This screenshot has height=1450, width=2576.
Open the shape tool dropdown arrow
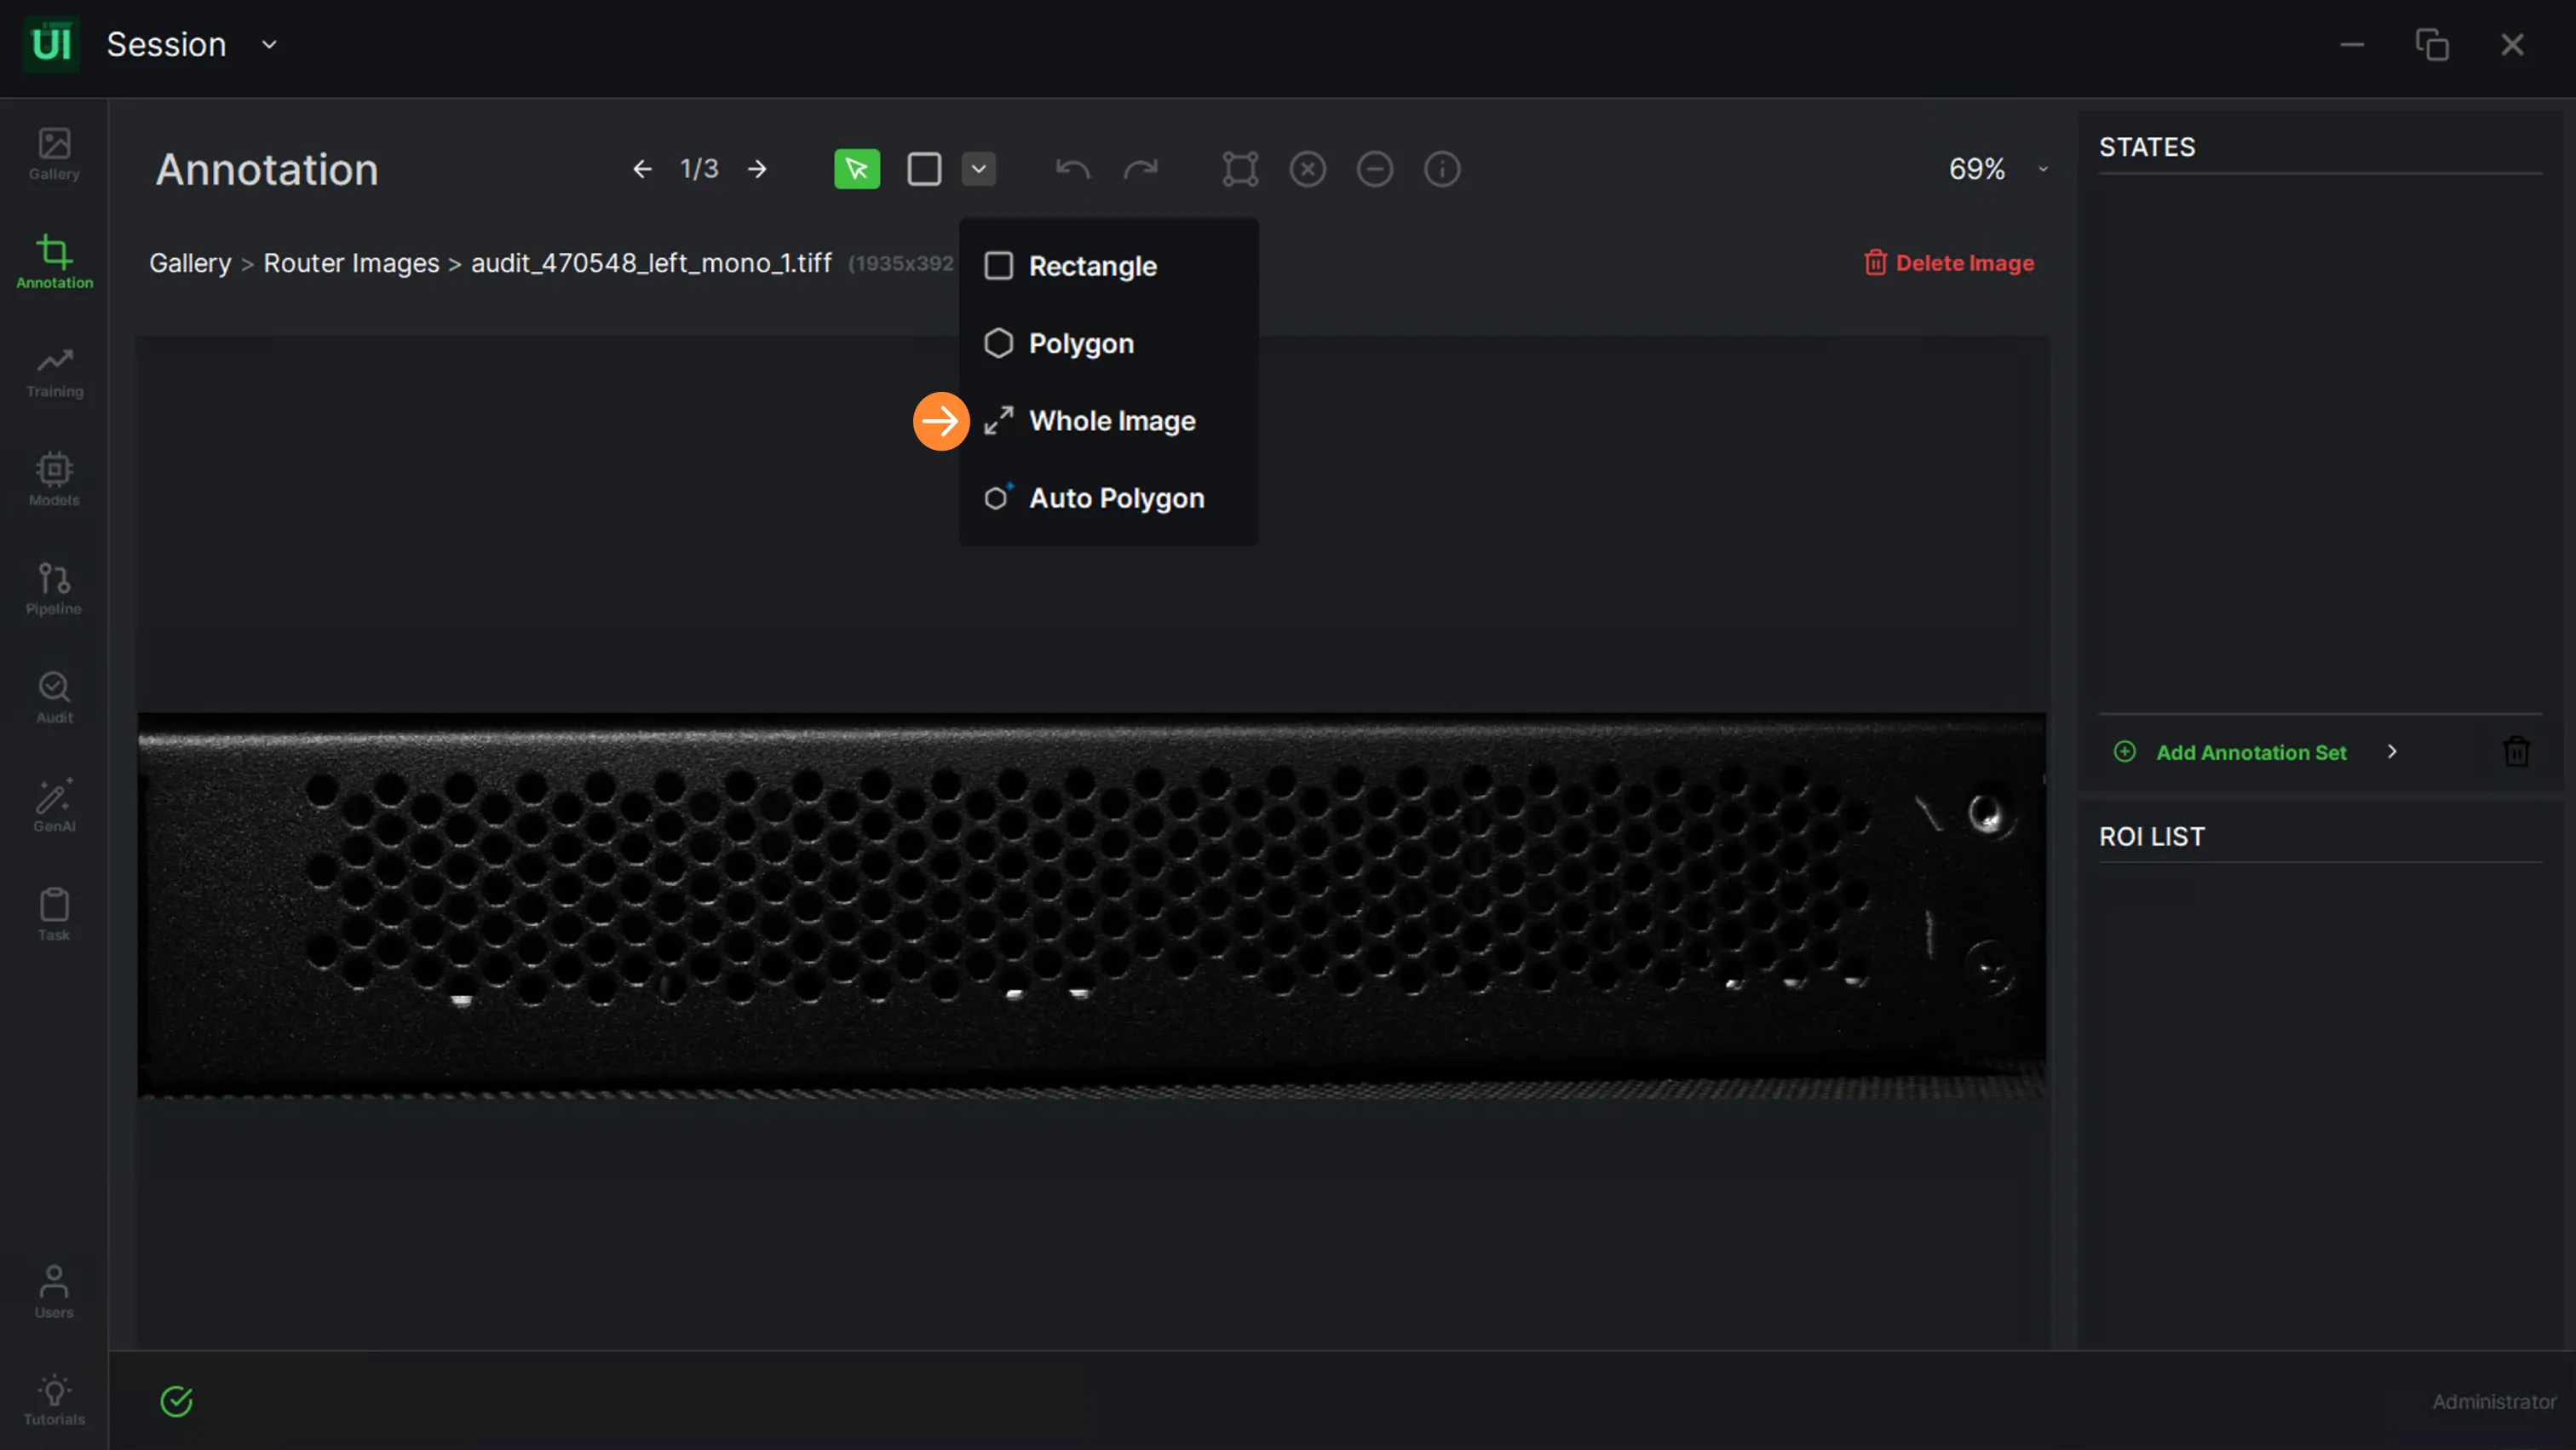979,169
